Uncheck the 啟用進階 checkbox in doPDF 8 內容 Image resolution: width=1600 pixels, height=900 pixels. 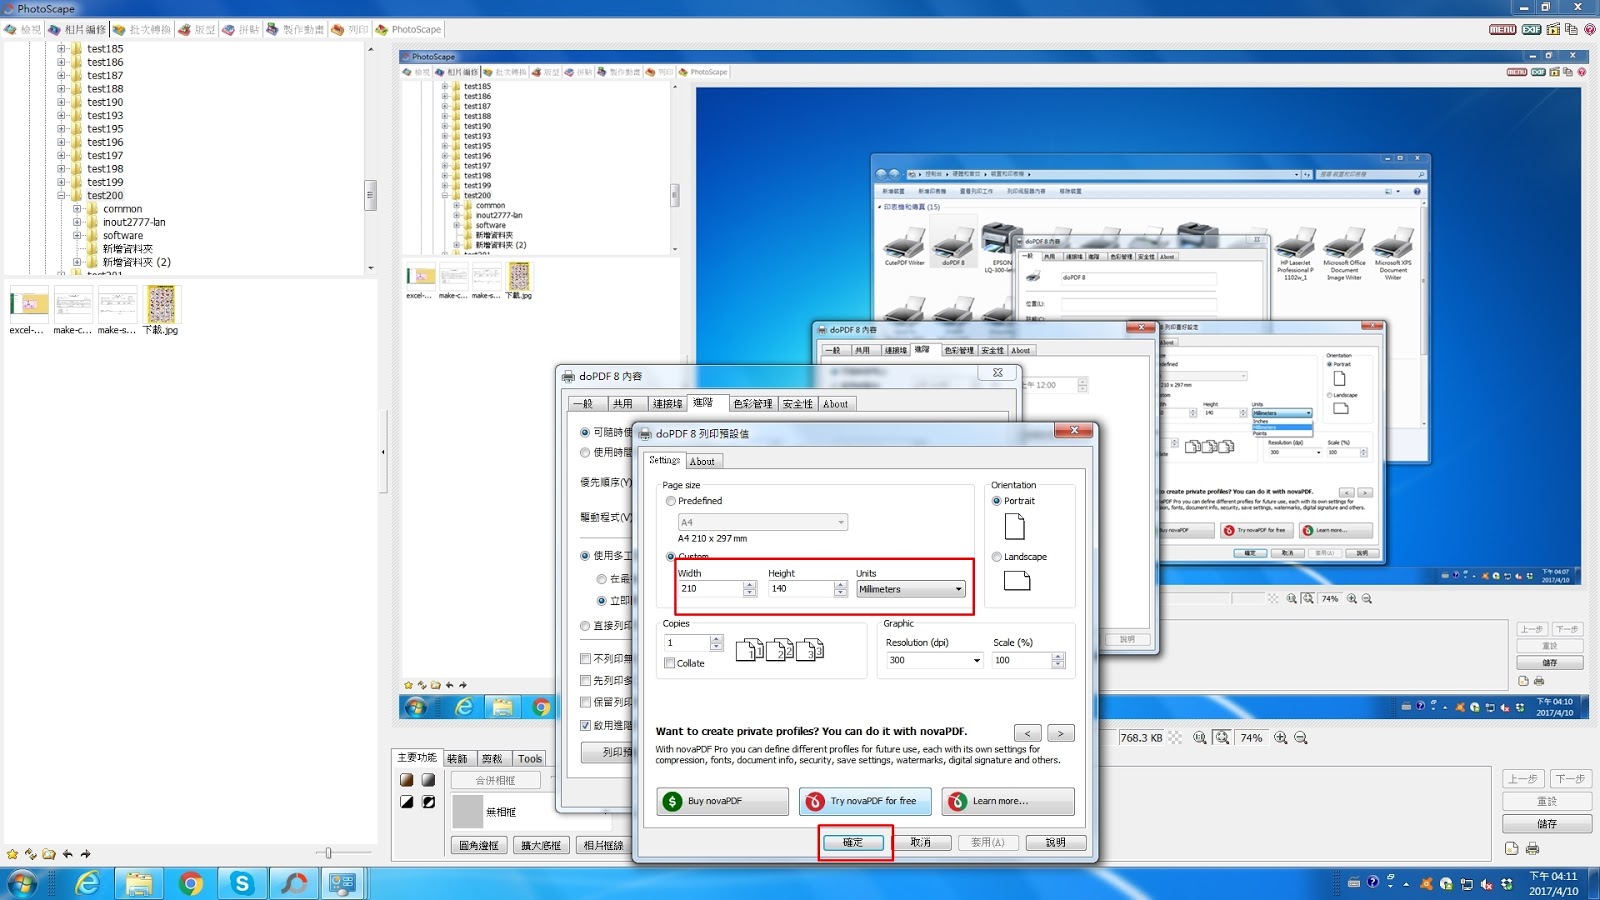[586, 725]
